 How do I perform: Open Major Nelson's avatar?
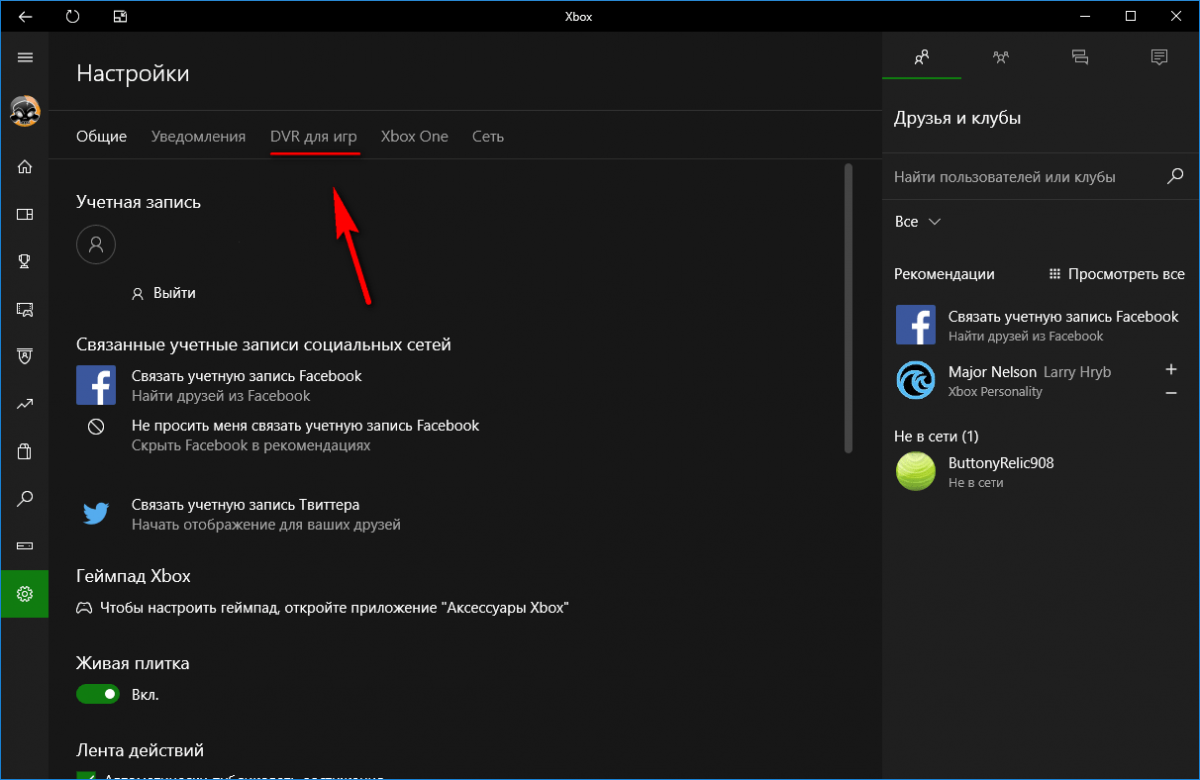[915, 381]
